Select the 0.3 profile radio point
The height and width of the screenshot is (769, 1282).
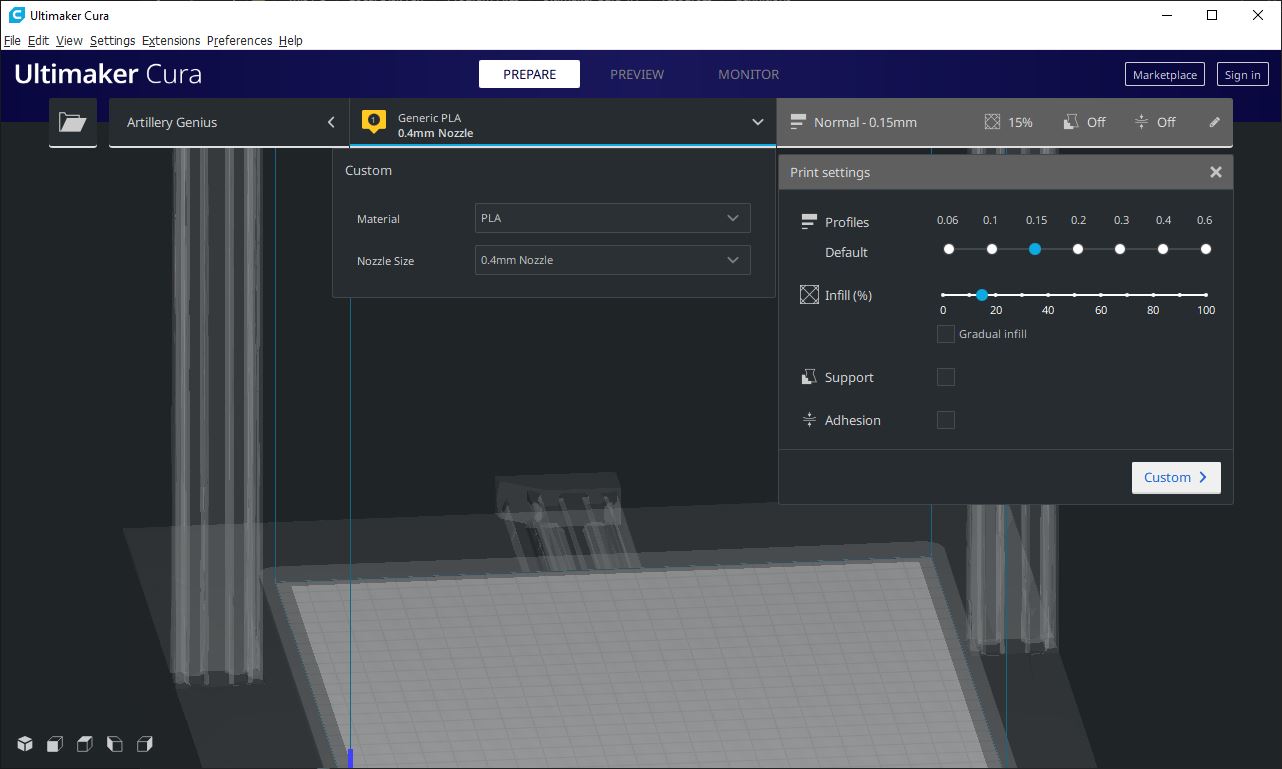1120,249
